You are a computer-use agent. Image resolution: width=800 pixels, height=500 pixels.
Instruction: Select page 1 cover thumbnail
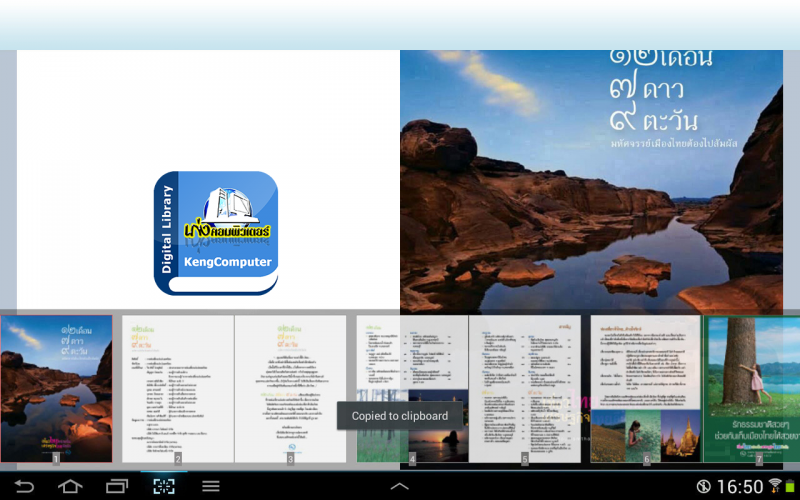point(56,389)
